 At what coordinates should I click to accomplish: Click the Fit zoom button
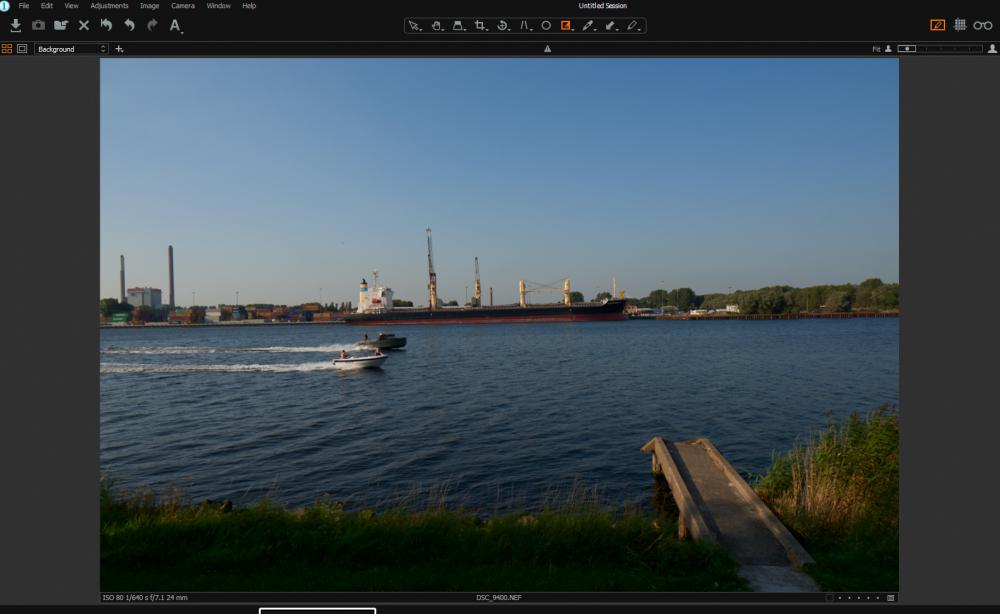[x=876, y=49]
